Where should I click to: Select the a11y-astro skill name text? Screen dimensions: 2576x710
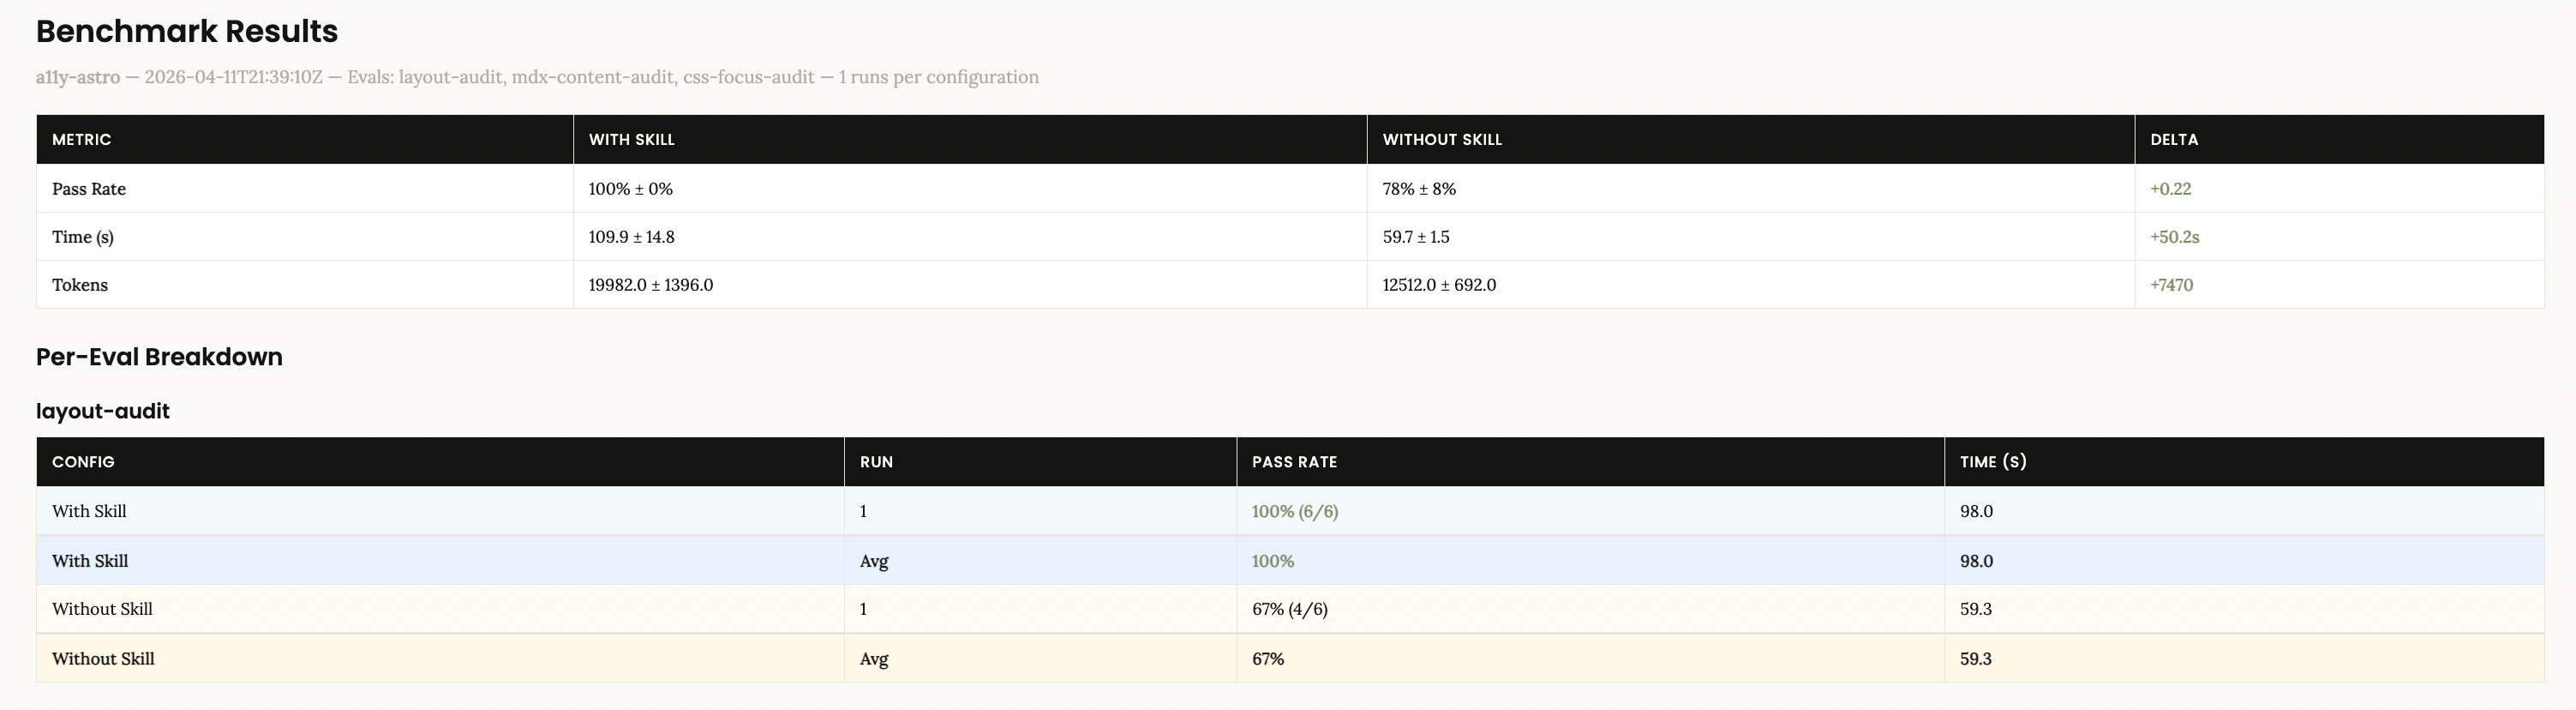pos(78,77)
